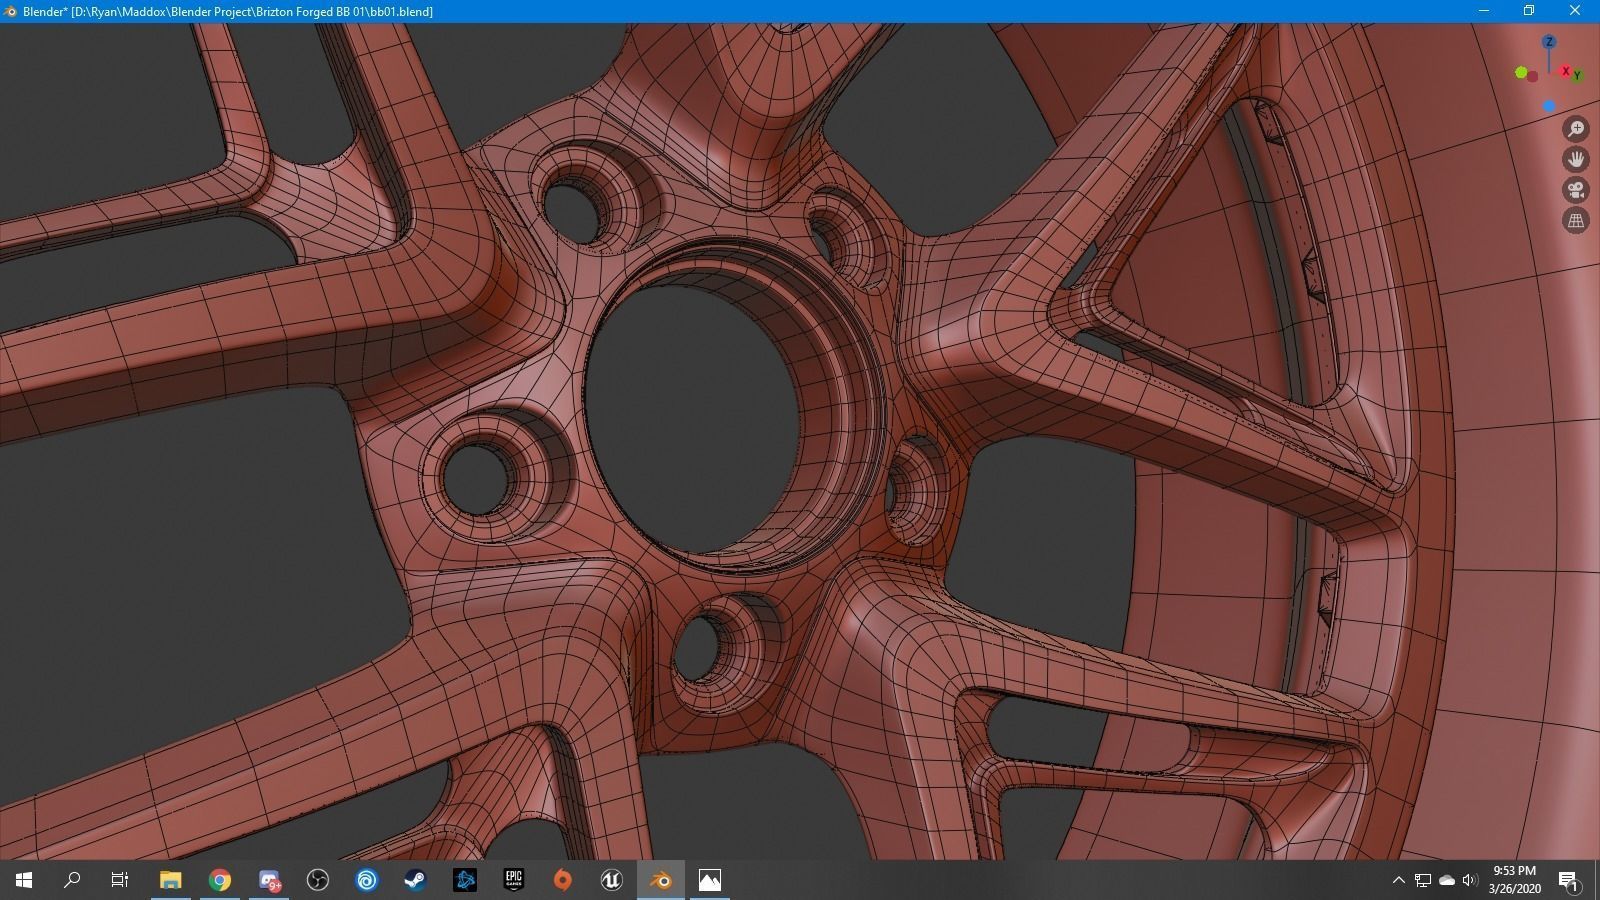This screenshot has height=900, width=1600.
Task: Open Windows taskbar search
Action: coord(72,880)
